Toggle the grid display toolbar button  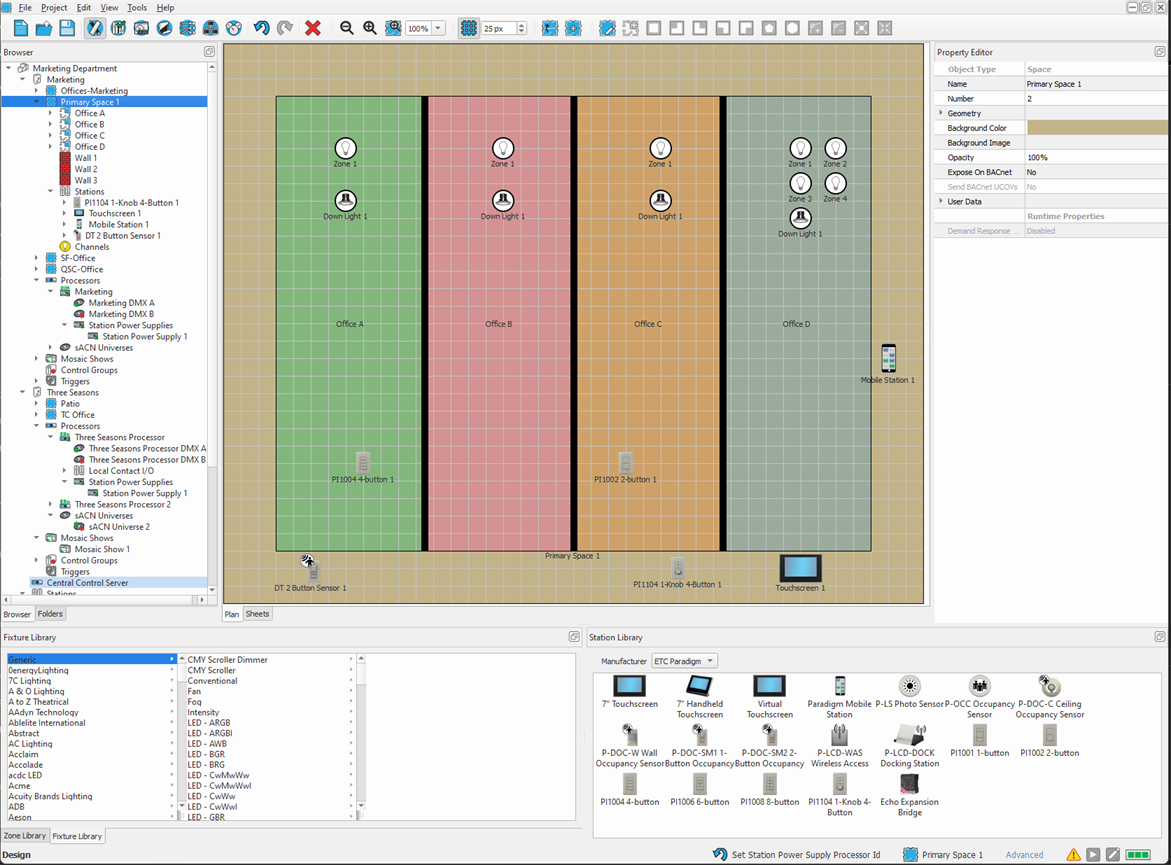[468, 28]
